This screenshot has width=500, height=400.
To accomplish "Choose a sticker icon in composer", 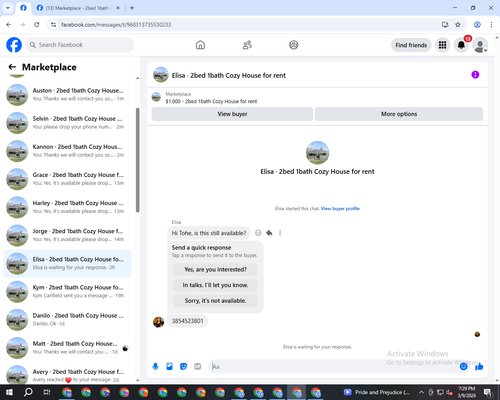I will pyautogui.click(x=183, y=367).
